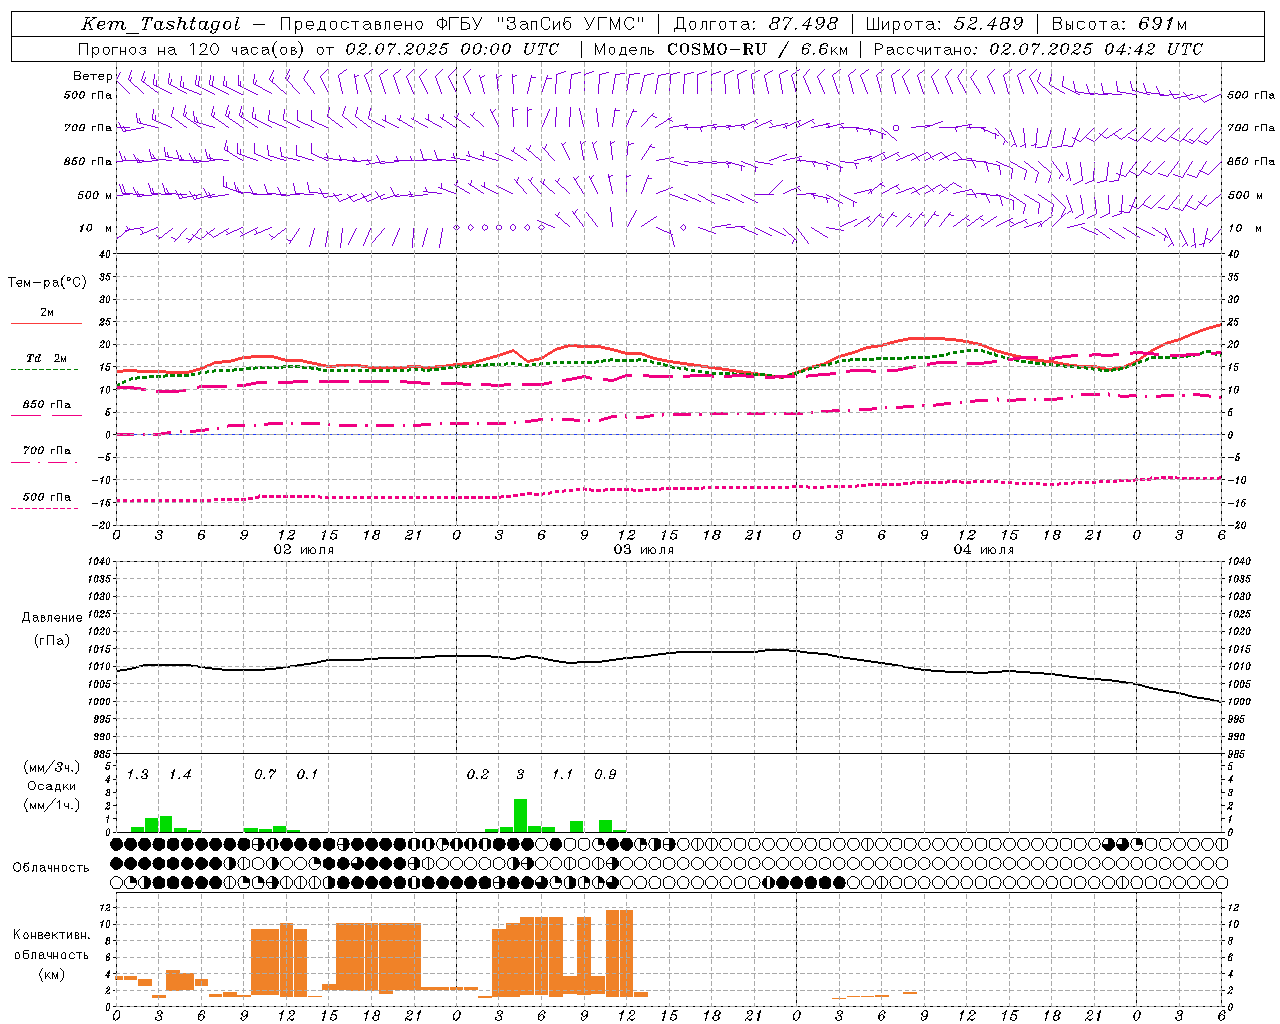Click the 1.3 precipitation total value
This screenshot has width=1280, height=1024.
[138, 775]
